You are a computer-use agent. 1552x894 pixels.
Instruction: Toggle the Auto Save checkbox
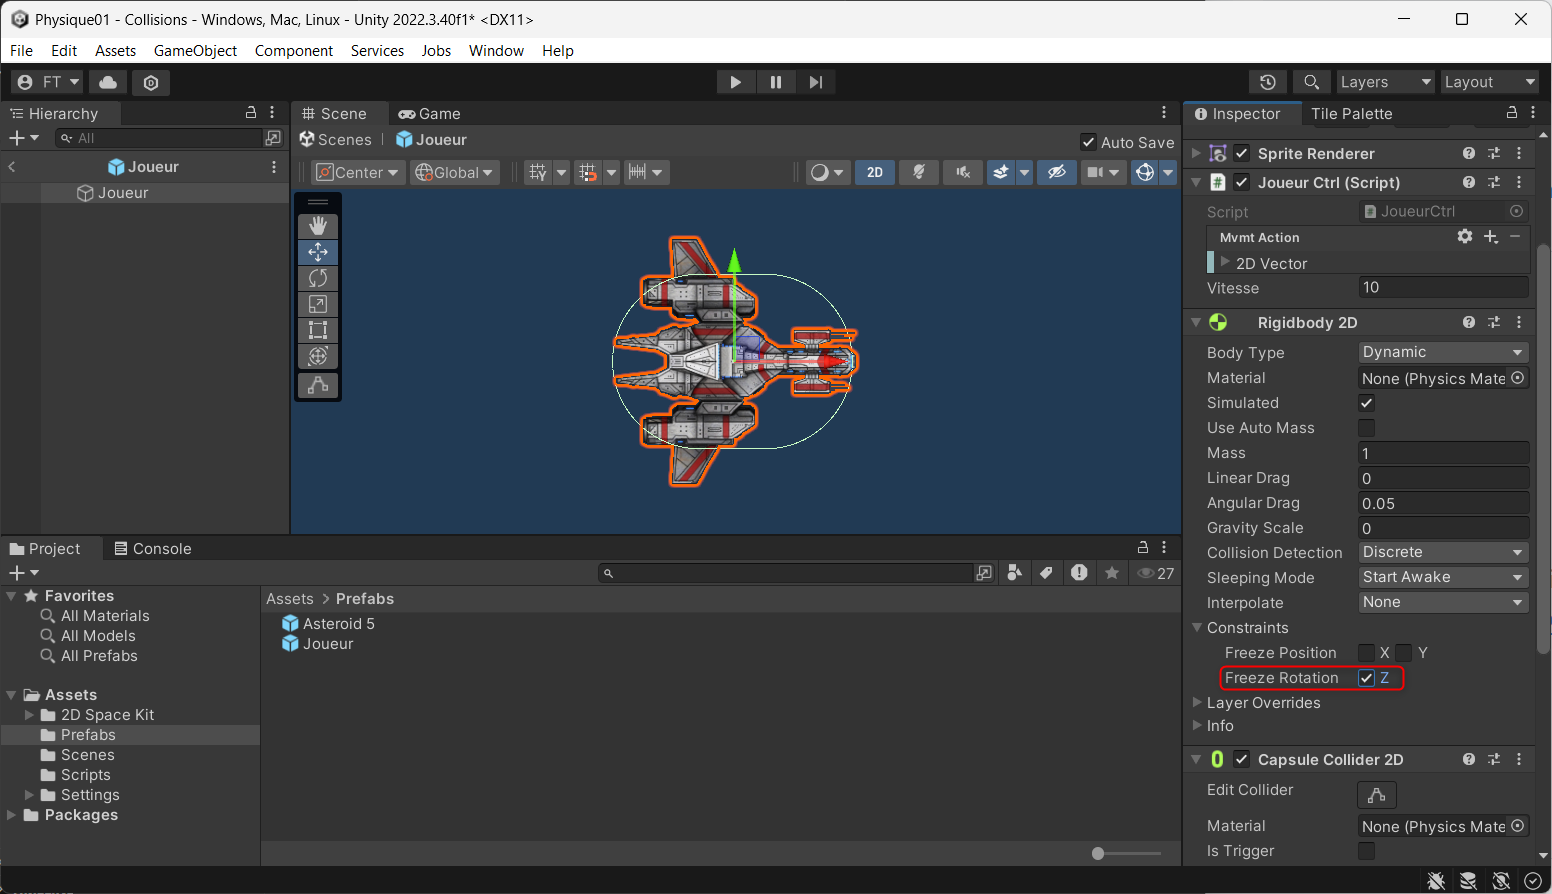tap(1089, 142)
